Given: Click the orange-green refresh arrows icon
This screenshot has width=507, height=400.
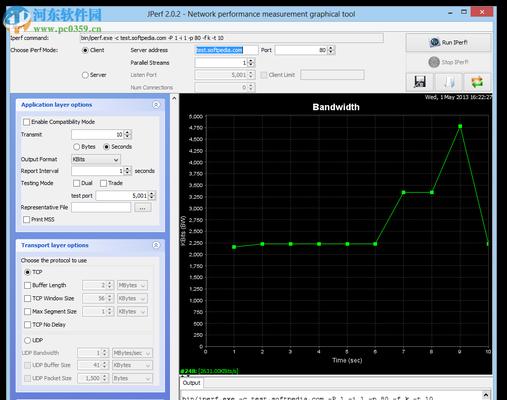Looking at the screenshot, I should [x=477, y=82].
